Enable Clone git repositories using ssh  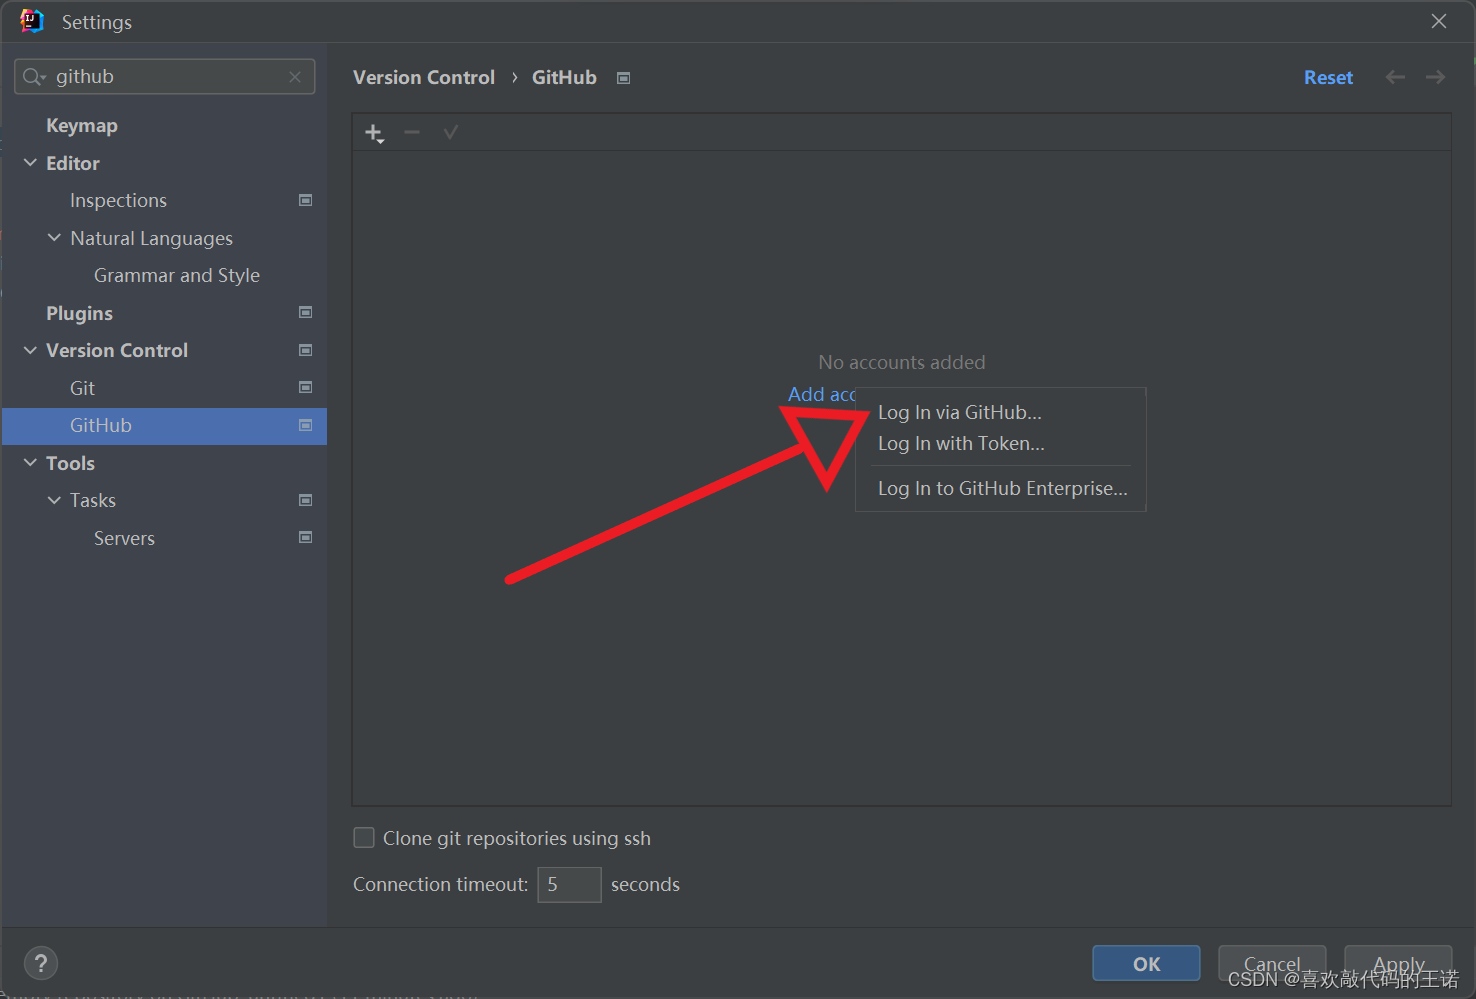click(364, 838)
